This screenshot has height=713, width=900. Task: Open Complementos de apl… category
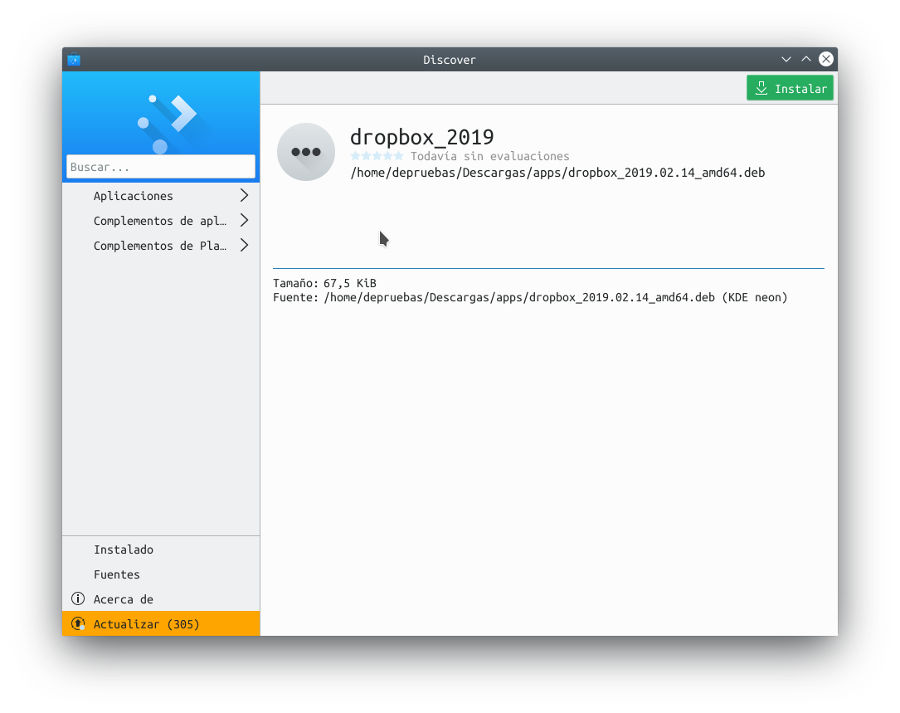point(161,220)
